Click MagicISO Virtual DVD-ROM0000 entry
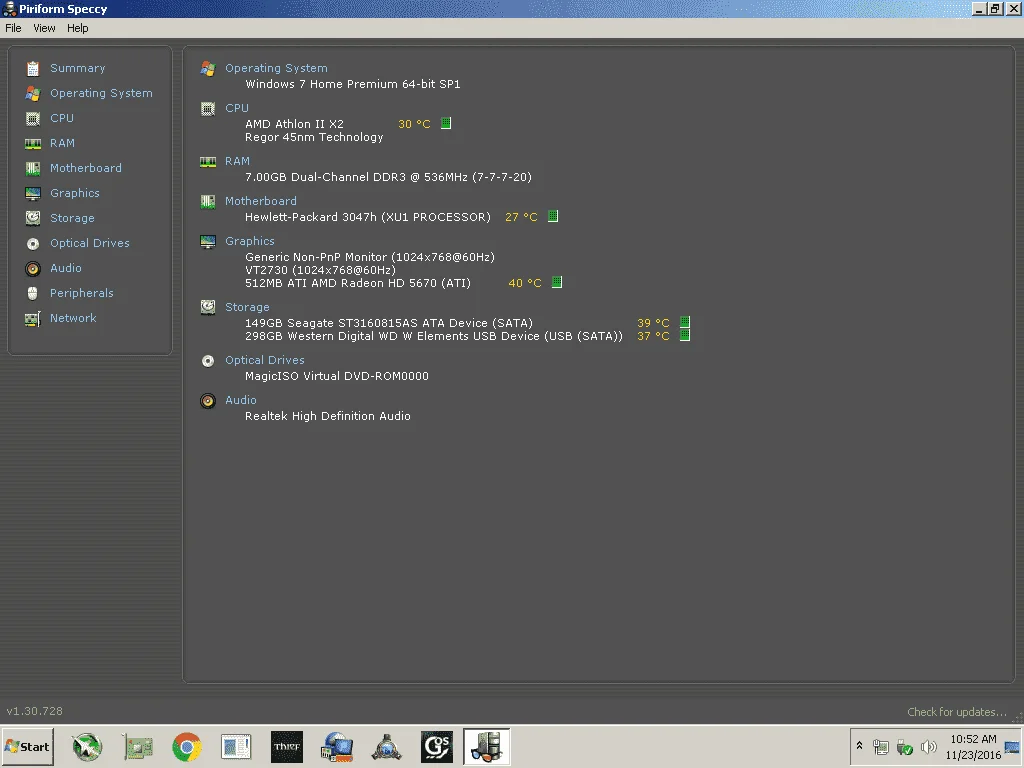 [x=337, y=376]
